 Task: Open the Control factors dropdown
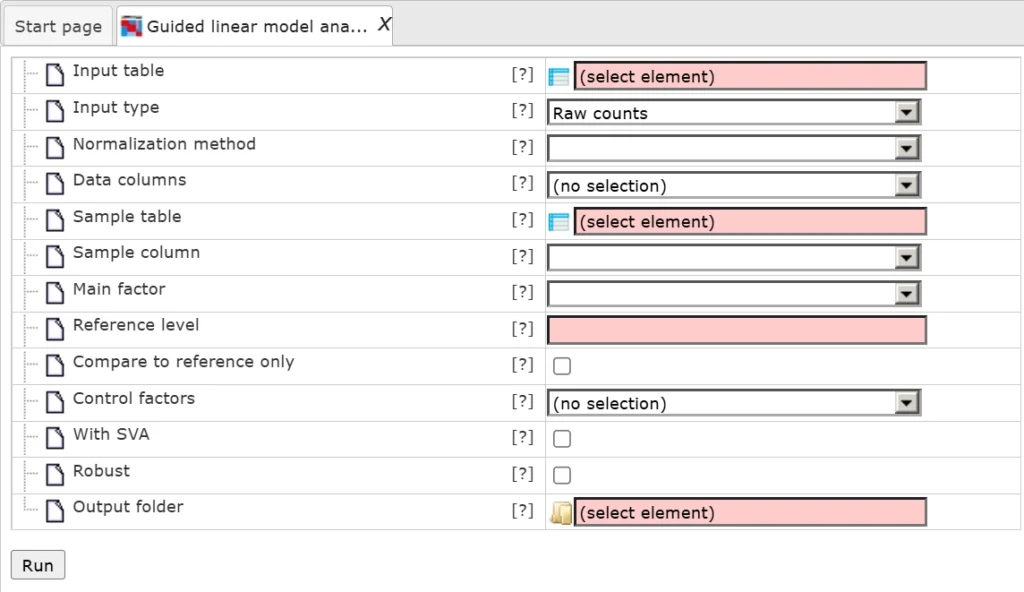pos(734,403)
